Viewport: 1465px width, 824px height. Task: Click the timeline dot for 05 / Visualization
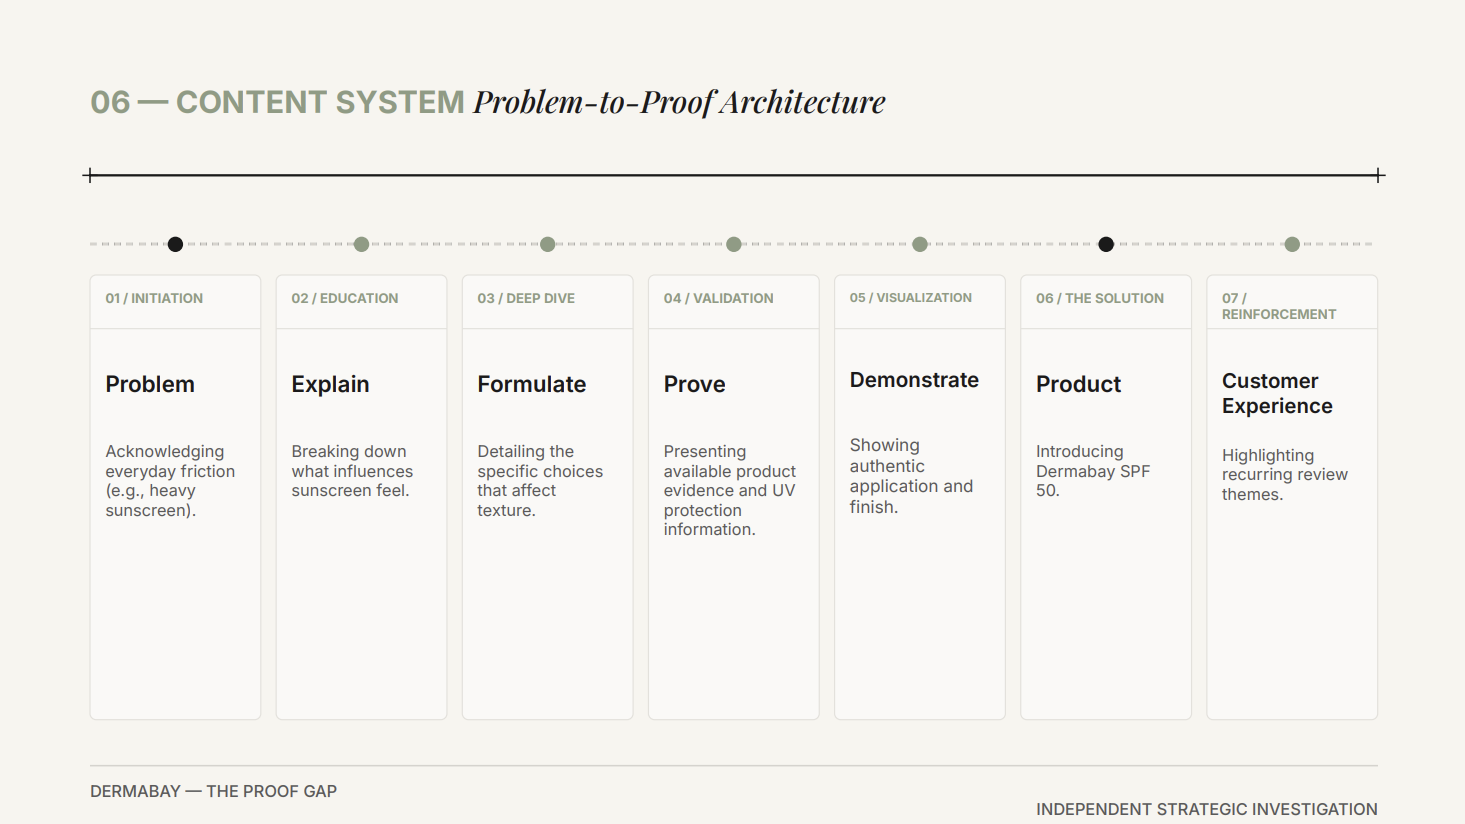click(920, 244)
